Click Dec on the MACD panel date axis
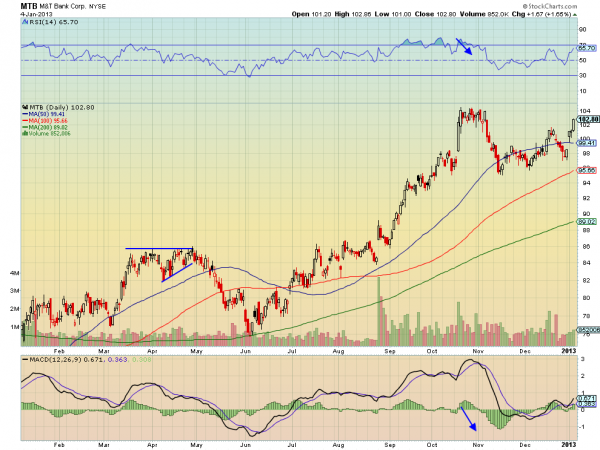Image resolution: width=600 pixels, height=450 pixels. point(525,445)
